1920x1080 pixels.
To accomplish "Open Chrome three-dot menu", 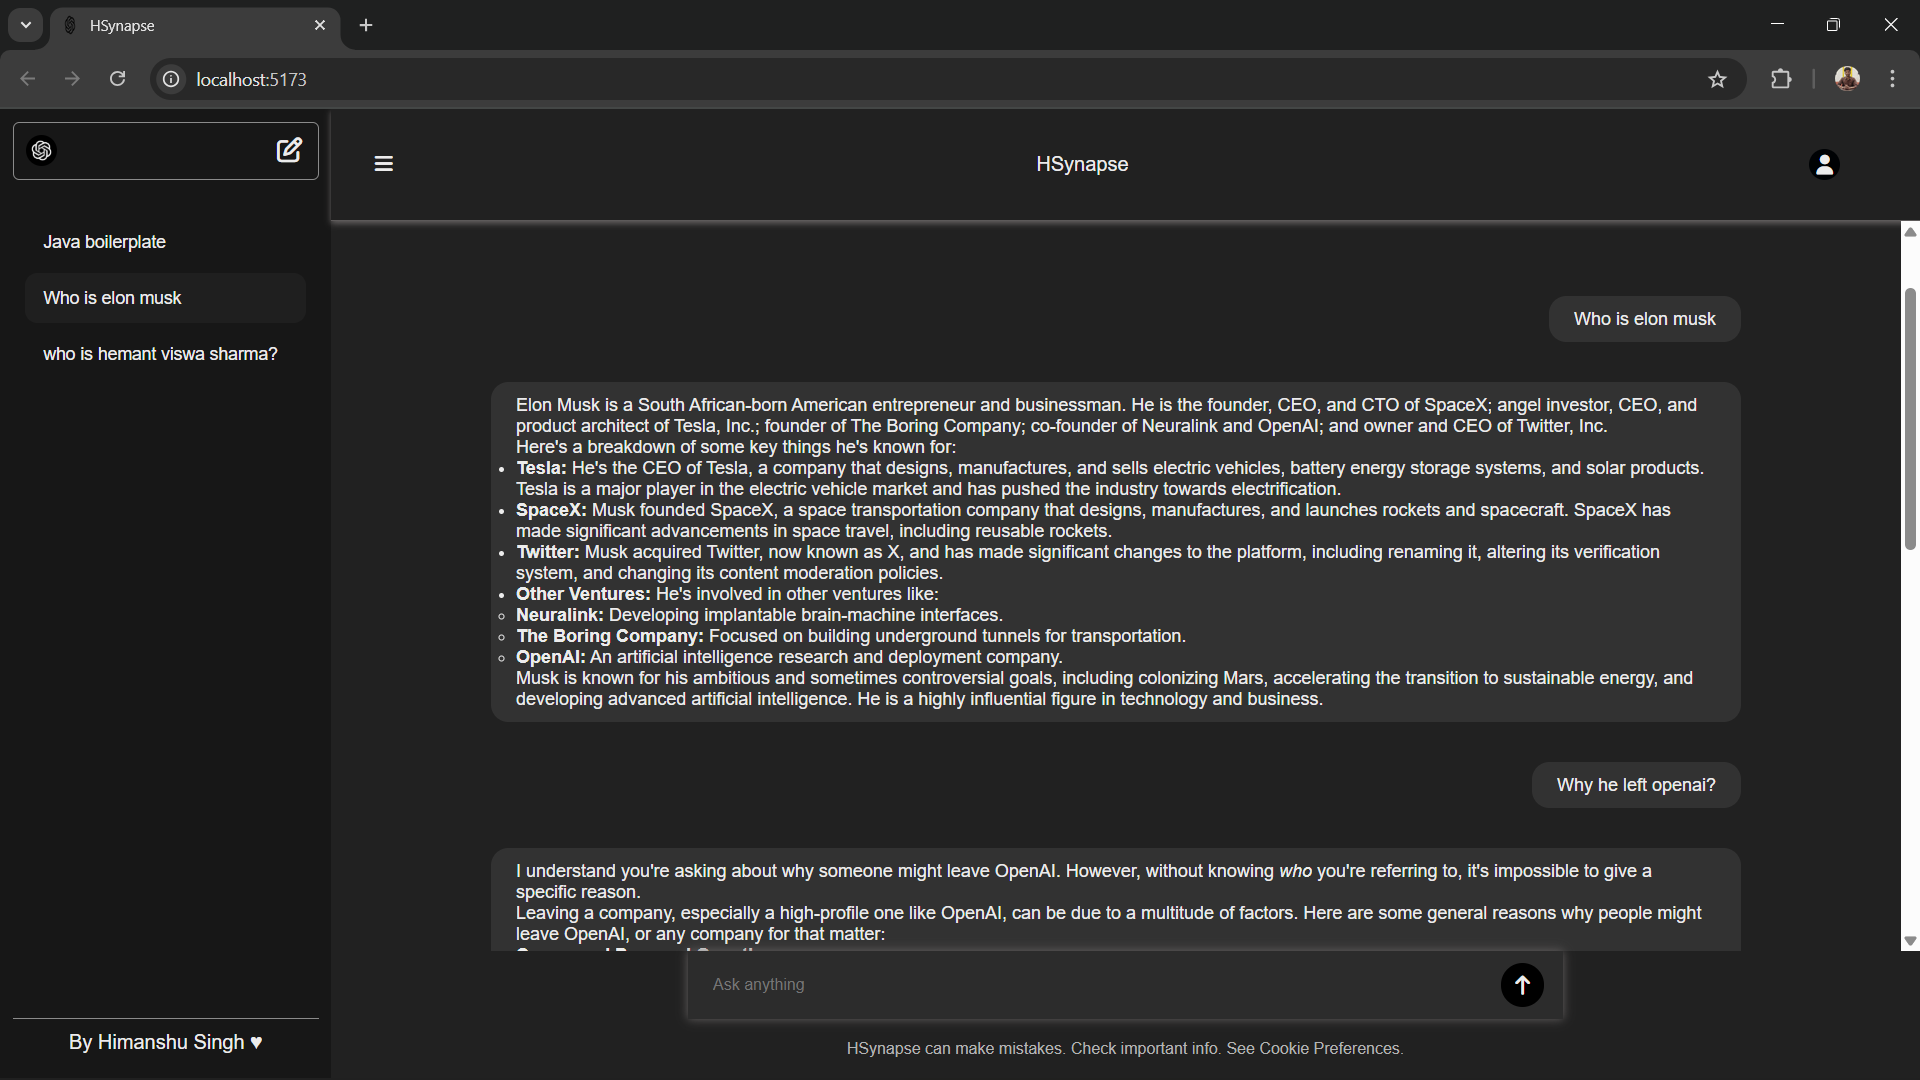I will (x=1892, y=80).
